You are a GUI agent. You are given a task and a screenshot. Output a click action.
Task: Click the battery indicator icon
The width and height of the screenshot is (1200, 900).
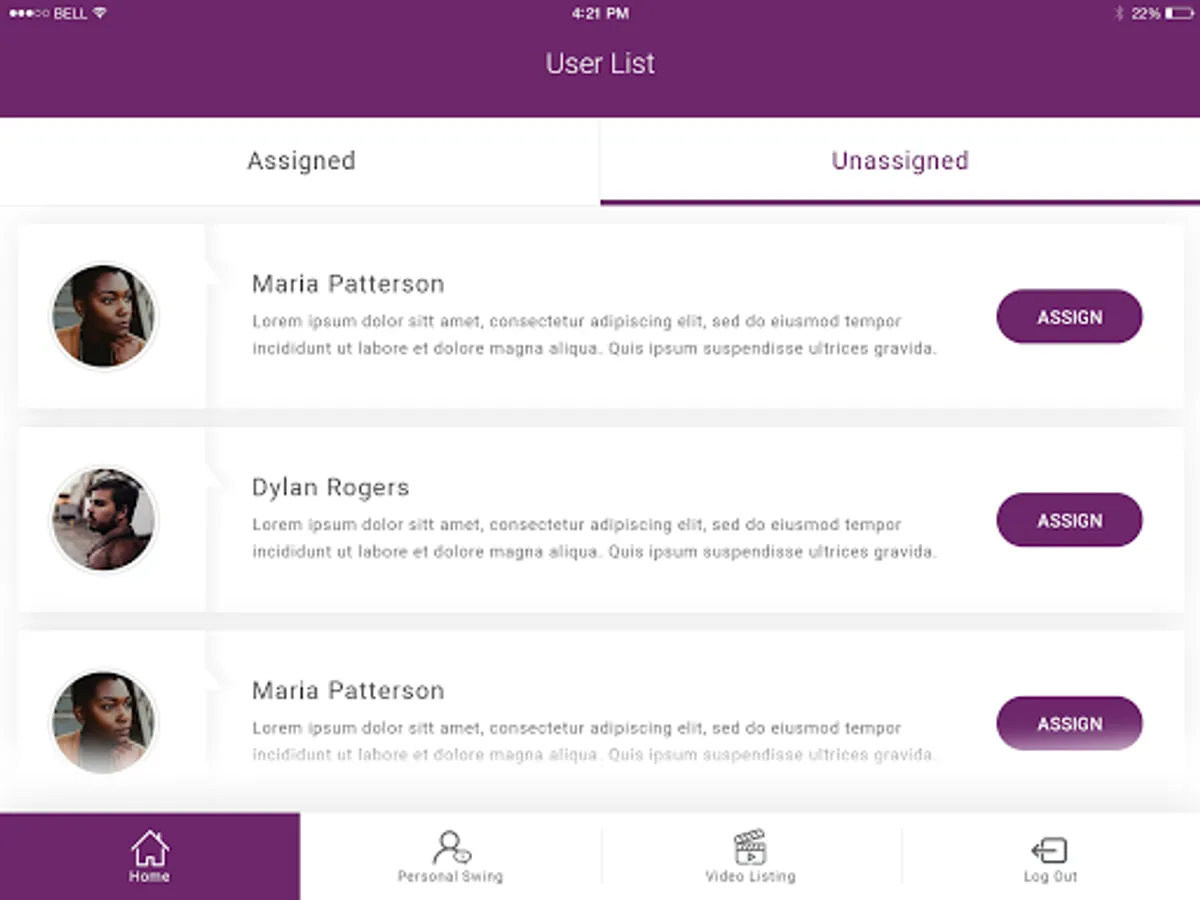pyautogui.click(x=1179, y=14)
